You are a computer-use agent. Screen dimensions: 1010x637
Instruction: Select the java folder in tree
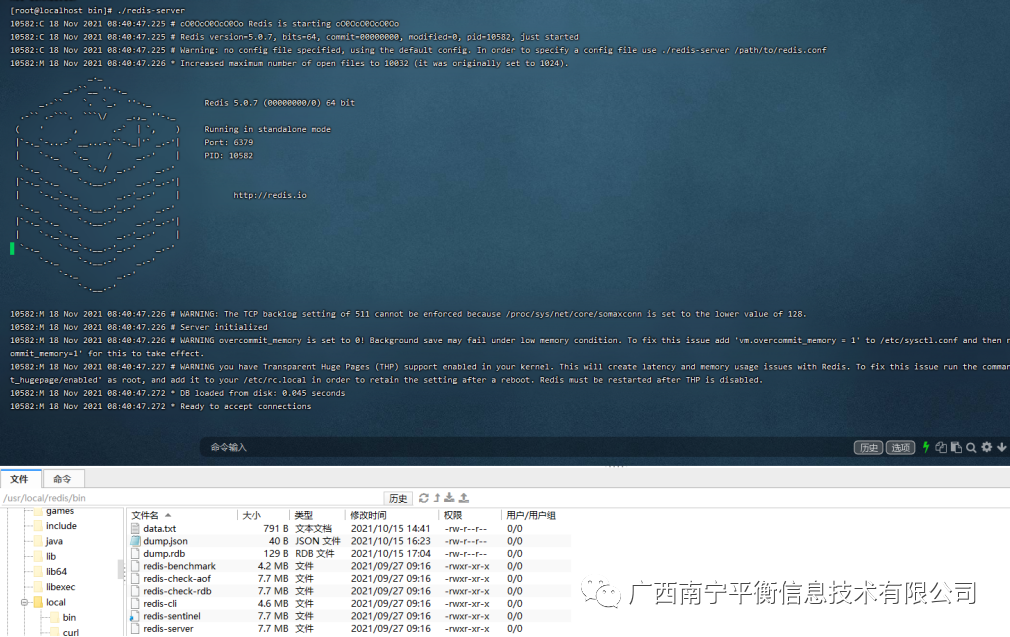[54, 541]
